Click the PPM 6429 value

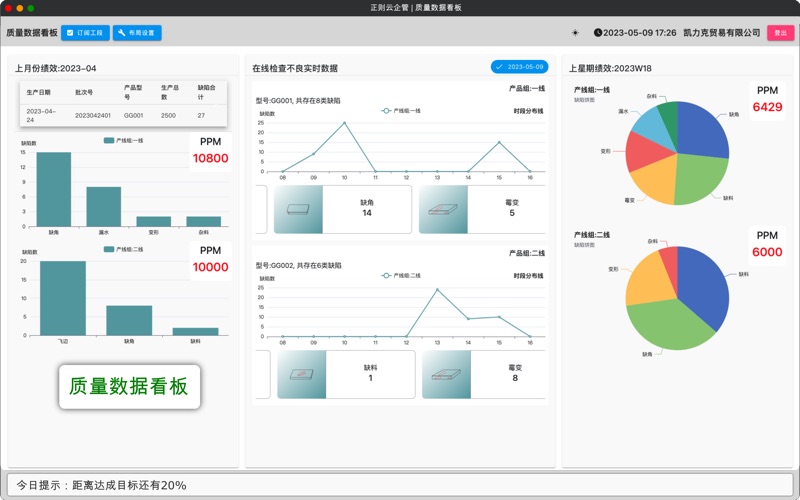click(767, 107)
